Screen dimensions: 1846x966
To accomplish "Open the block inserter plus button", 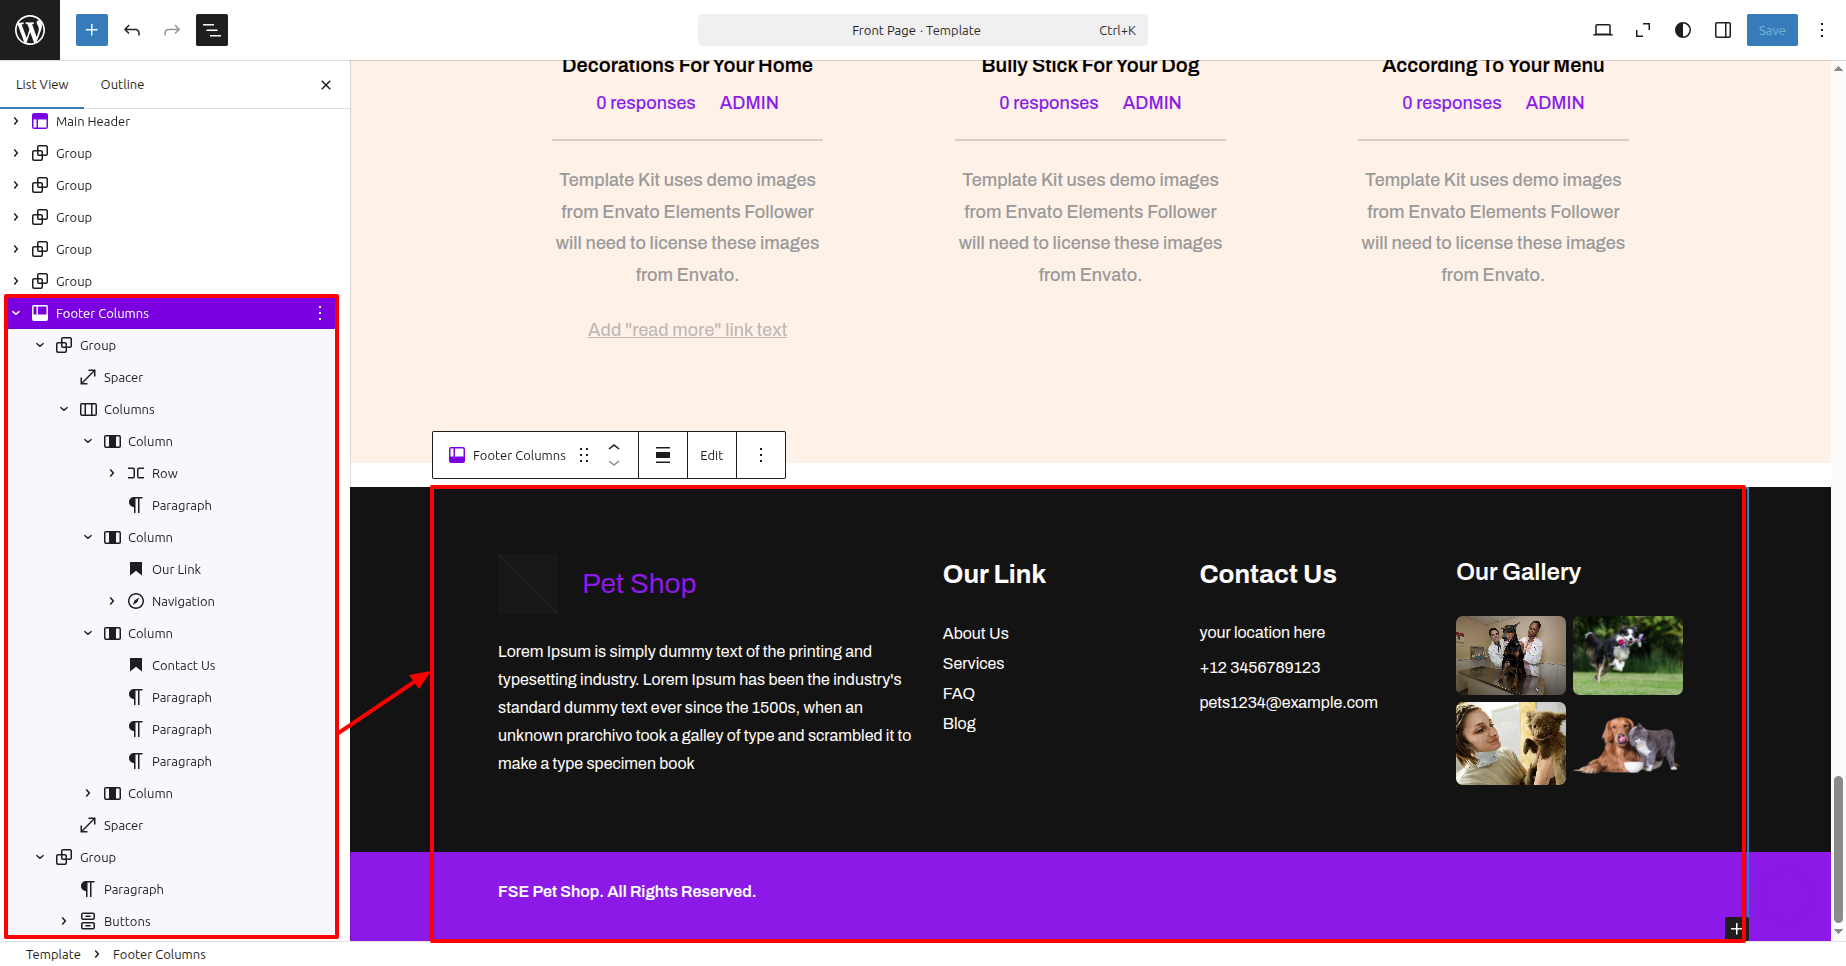I will tap(91, 30).
